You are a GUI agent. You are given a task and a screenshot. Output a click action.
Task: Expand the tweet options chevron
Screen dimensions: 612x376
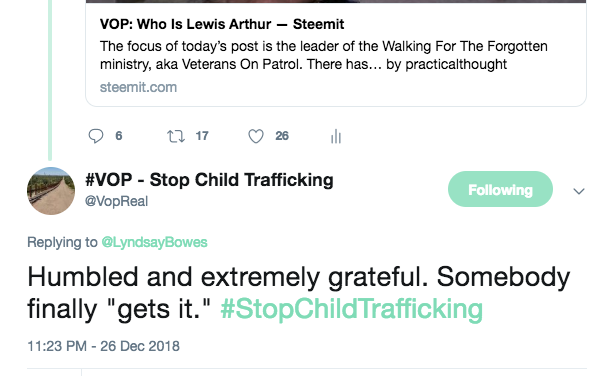click(579, 191)
